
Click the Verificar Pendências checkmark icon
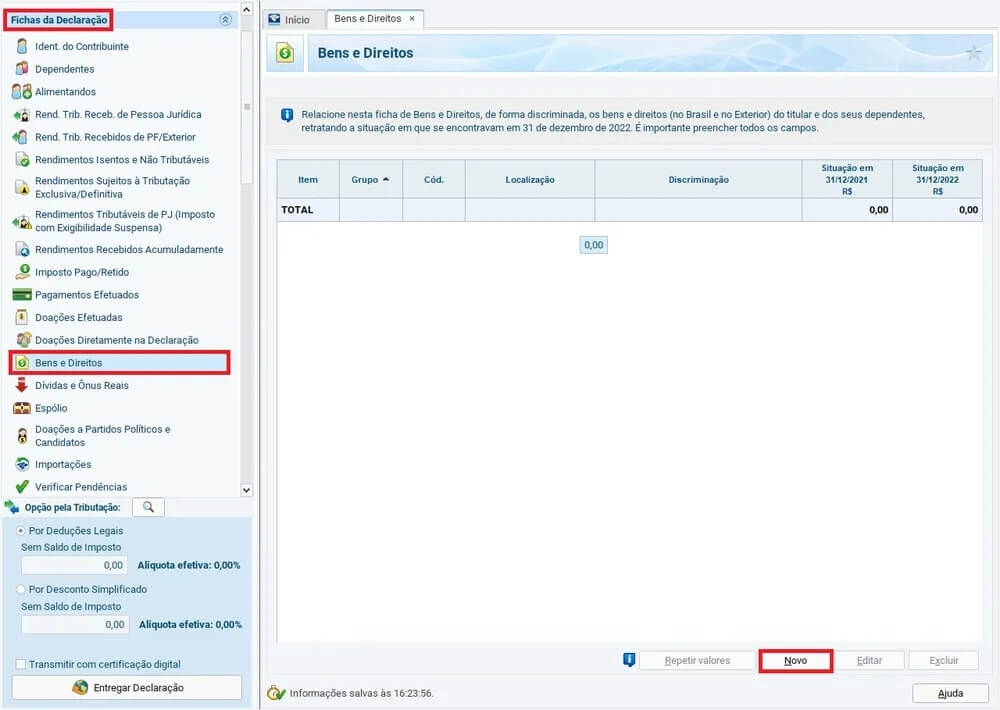click(x=20, y=484)
